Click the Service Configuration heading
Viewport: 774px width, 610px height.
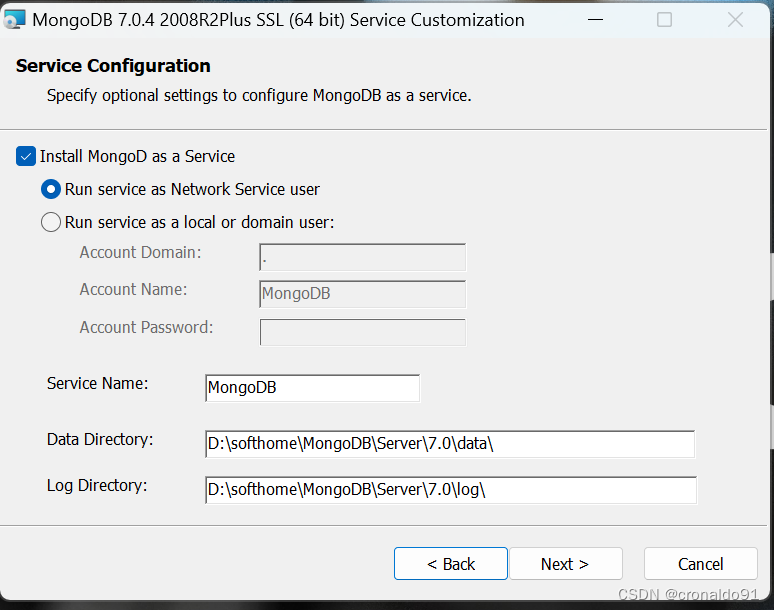tap(113, 66)
